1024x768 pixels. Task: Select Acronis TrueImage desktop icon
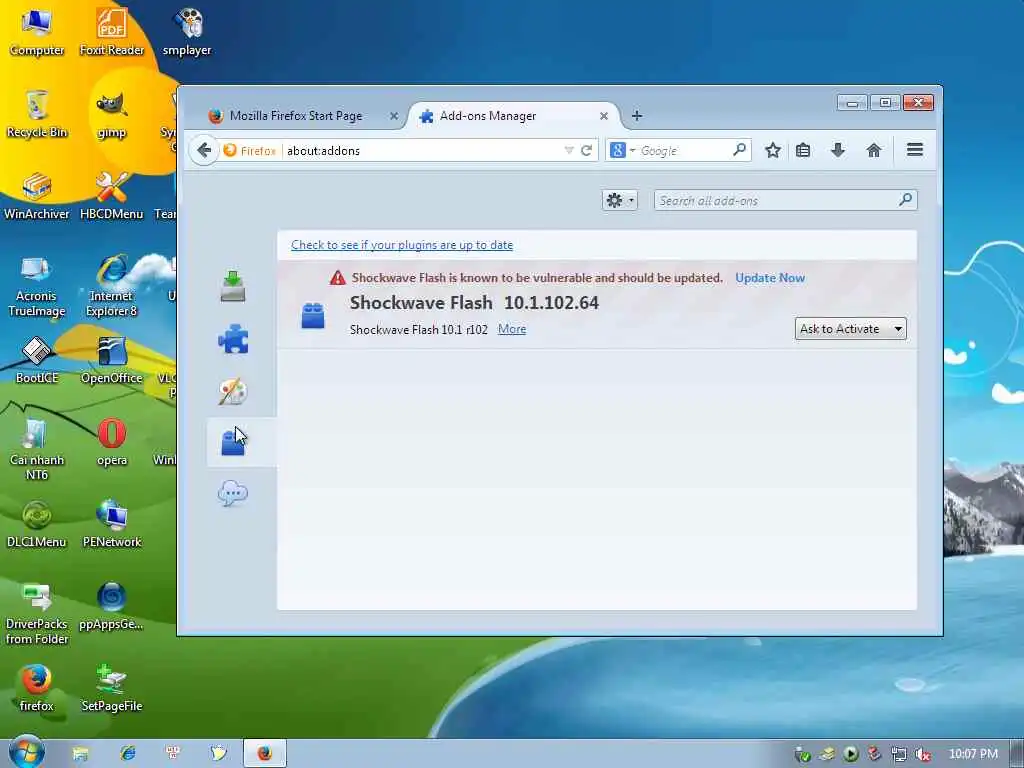point(37,286)
